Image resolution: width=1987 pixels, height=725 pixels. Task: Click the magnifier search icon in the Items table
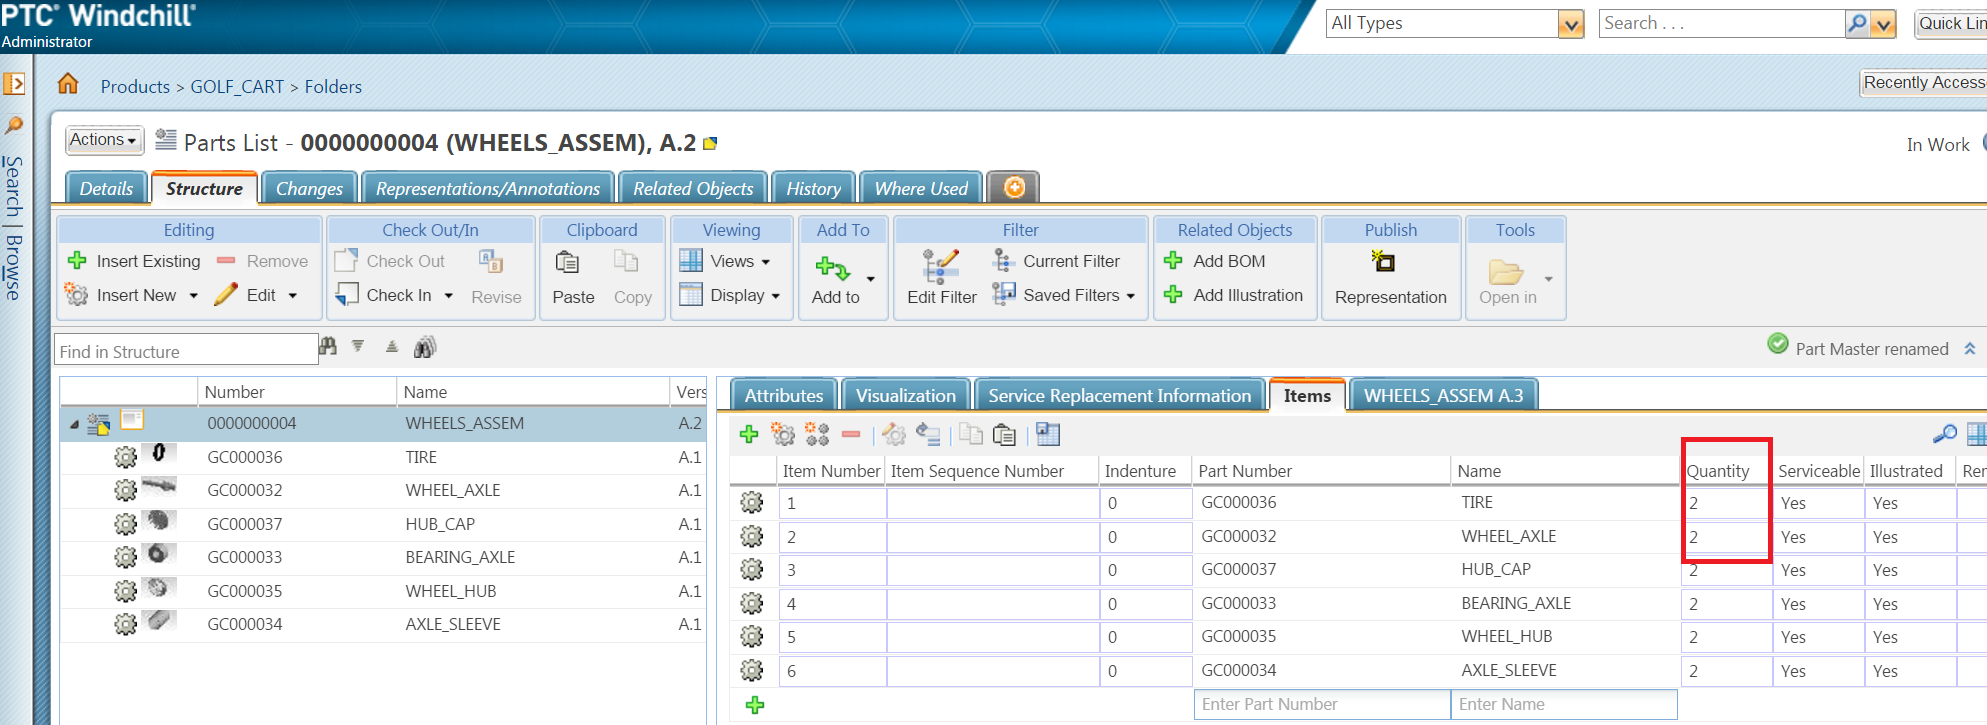[1944, 434]
